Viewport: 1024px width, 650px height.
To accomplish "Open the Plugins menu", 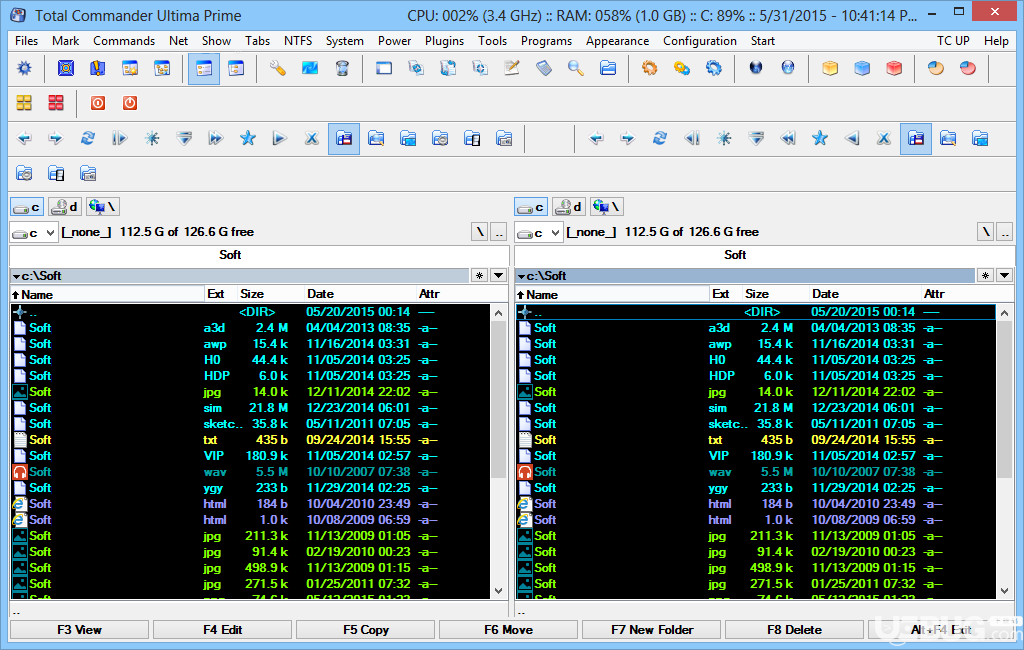I will click(x=444, y=41).
